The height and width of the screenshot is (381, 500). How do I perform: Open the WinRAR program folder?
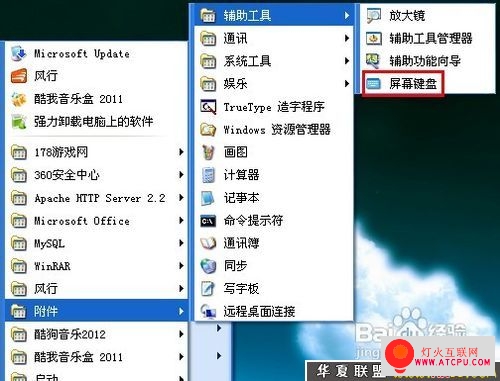(x=97, y=266)
